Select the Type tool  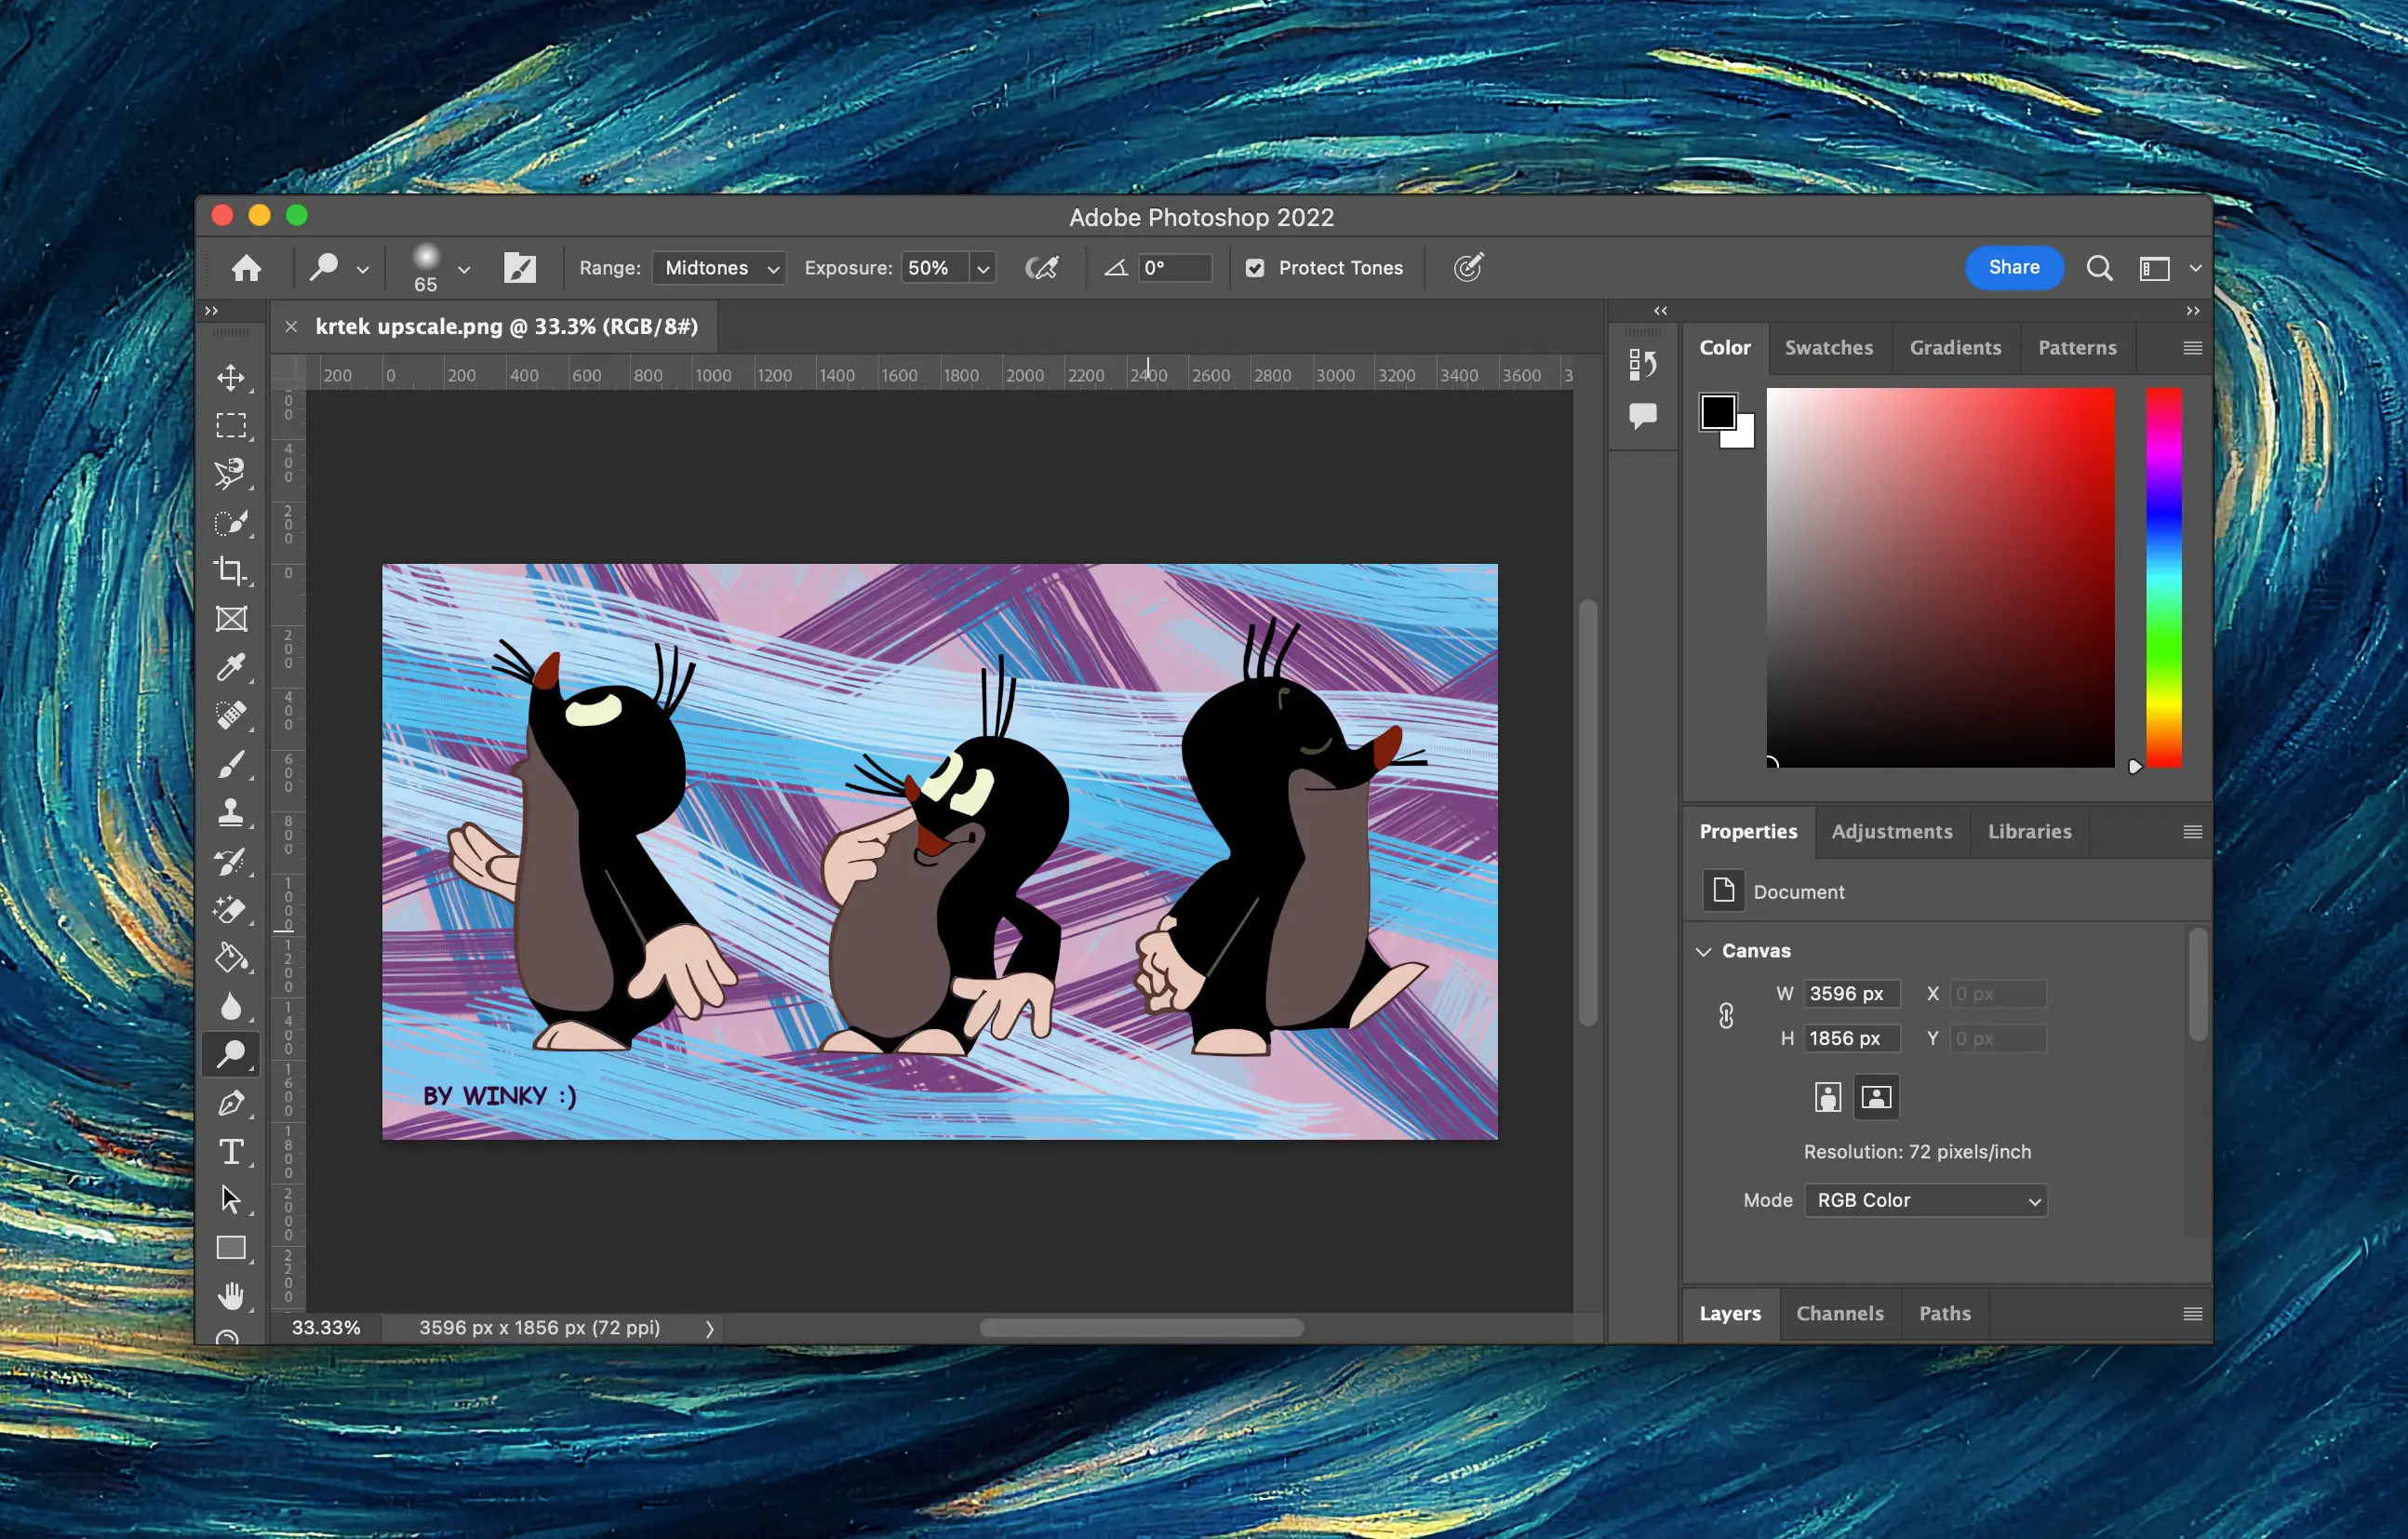coord(231,1151)
